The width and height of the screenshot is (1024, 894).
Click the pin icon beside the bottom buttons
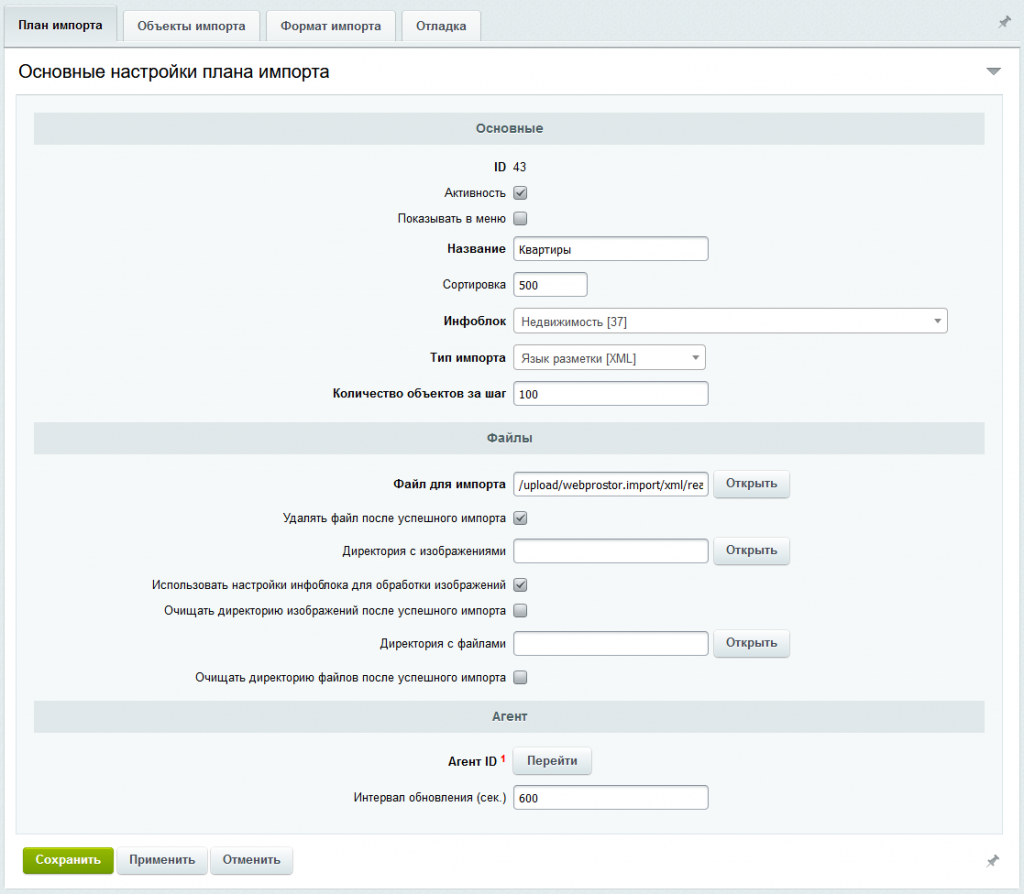[993, 861]
